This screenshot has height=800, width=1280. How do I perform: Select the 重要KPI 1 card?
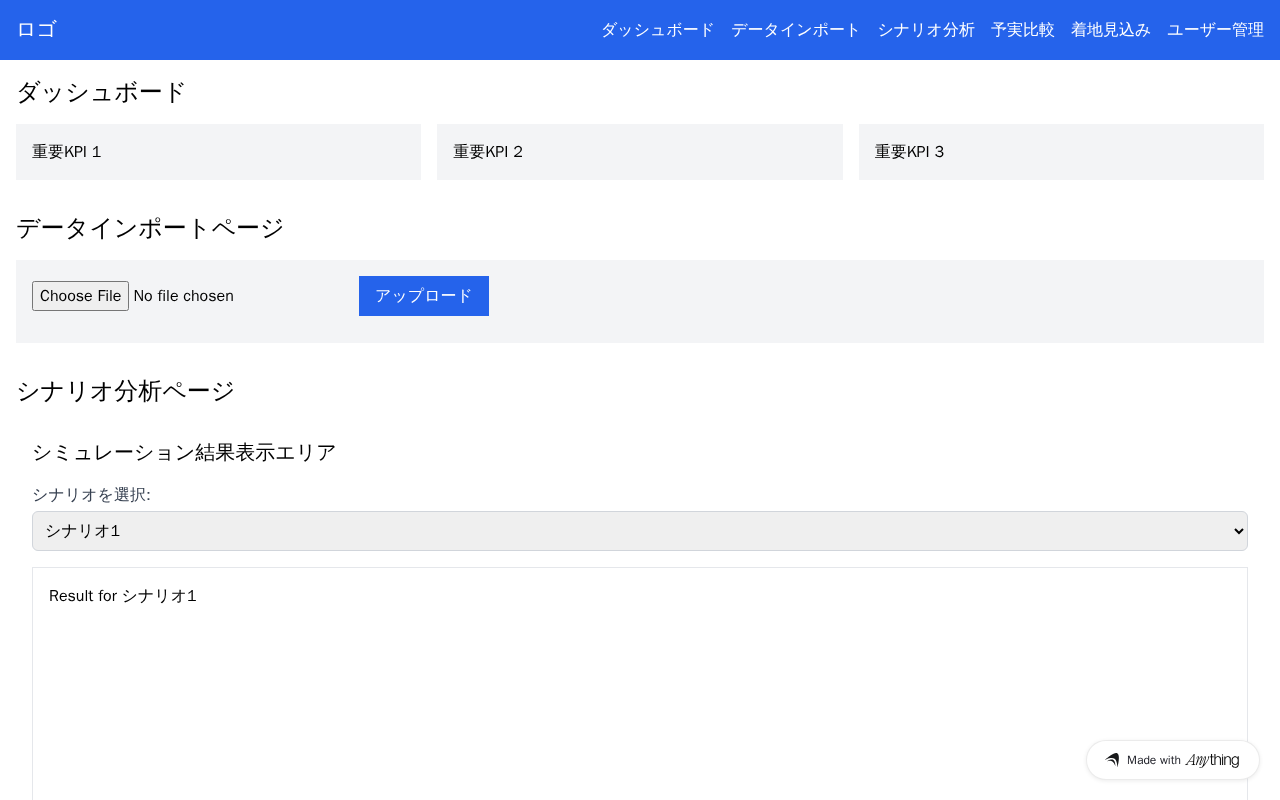tap(218, 152)
